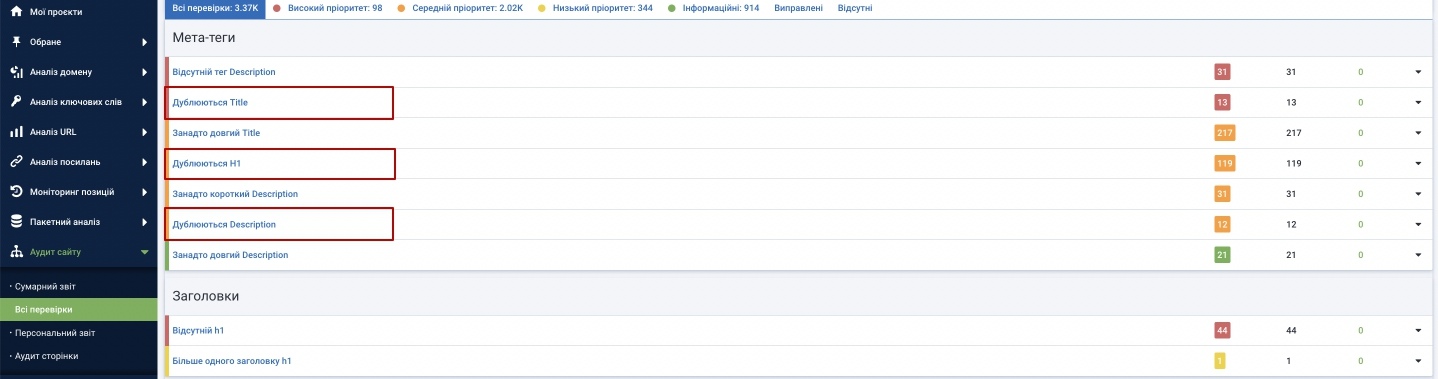This screenshot has height=379, width=1438.
Task: Click the plain 119 count in Дублюються H1 row
Action: point(1293,163)
